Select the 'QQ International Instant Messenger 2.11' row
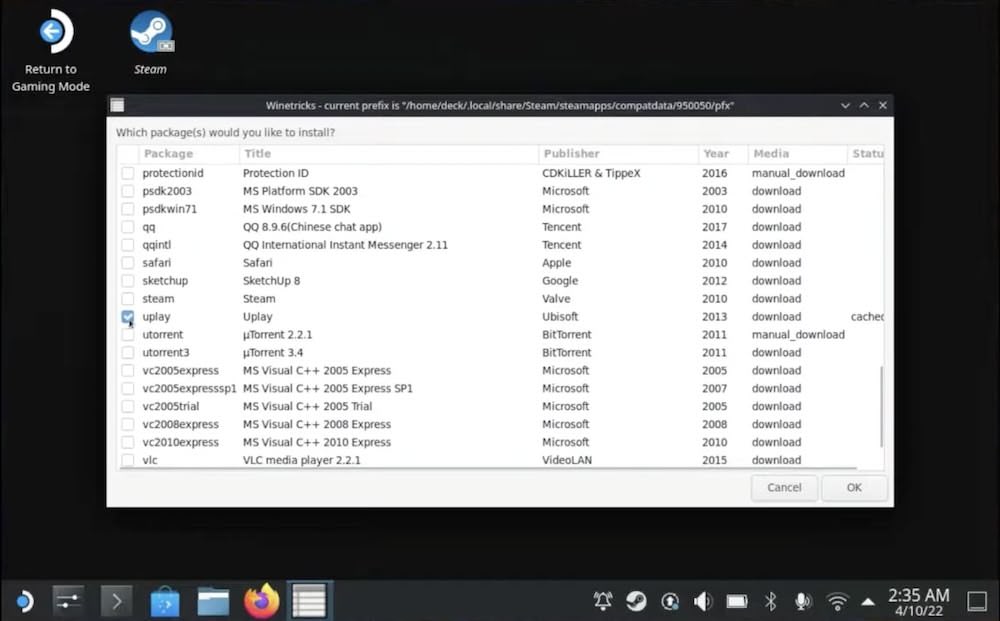1000x621 pixels. point(501,245)
